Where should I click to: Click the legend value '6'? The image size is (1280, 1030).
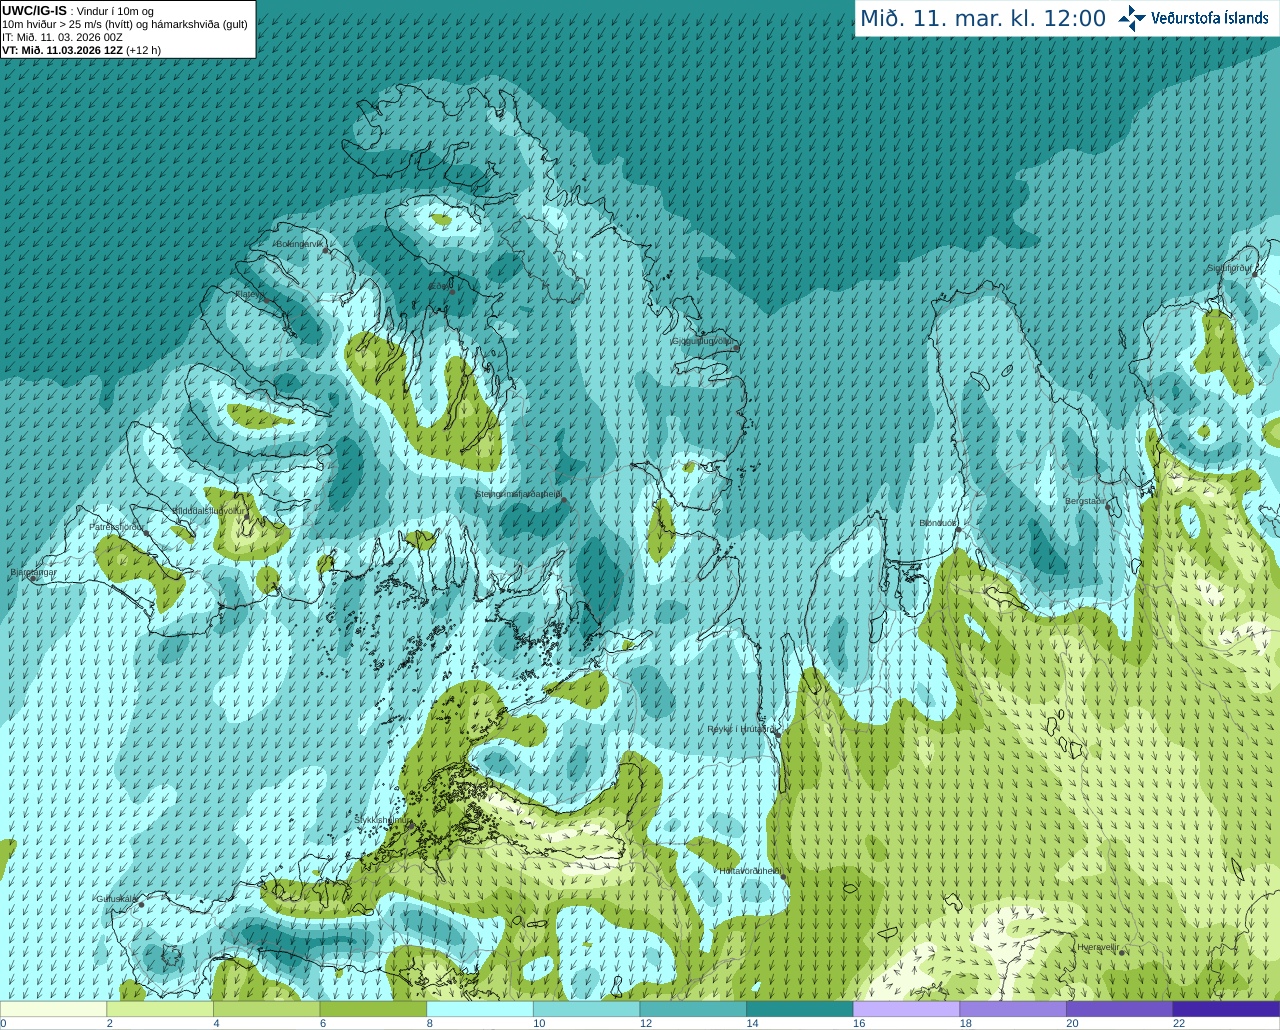click(323, 1023)
